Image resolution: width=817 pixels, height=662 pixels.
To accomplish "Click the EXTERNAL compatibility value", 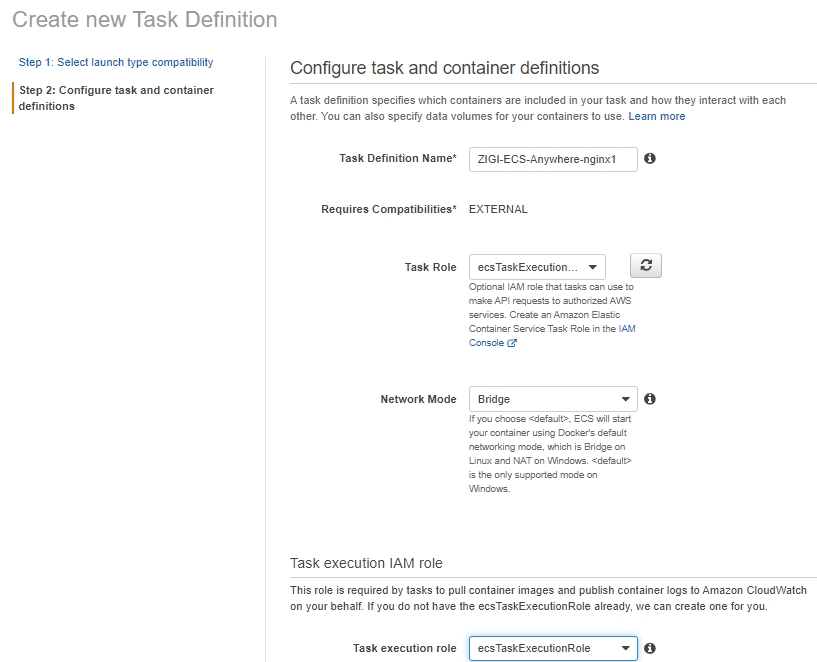I will pos(498,209).
